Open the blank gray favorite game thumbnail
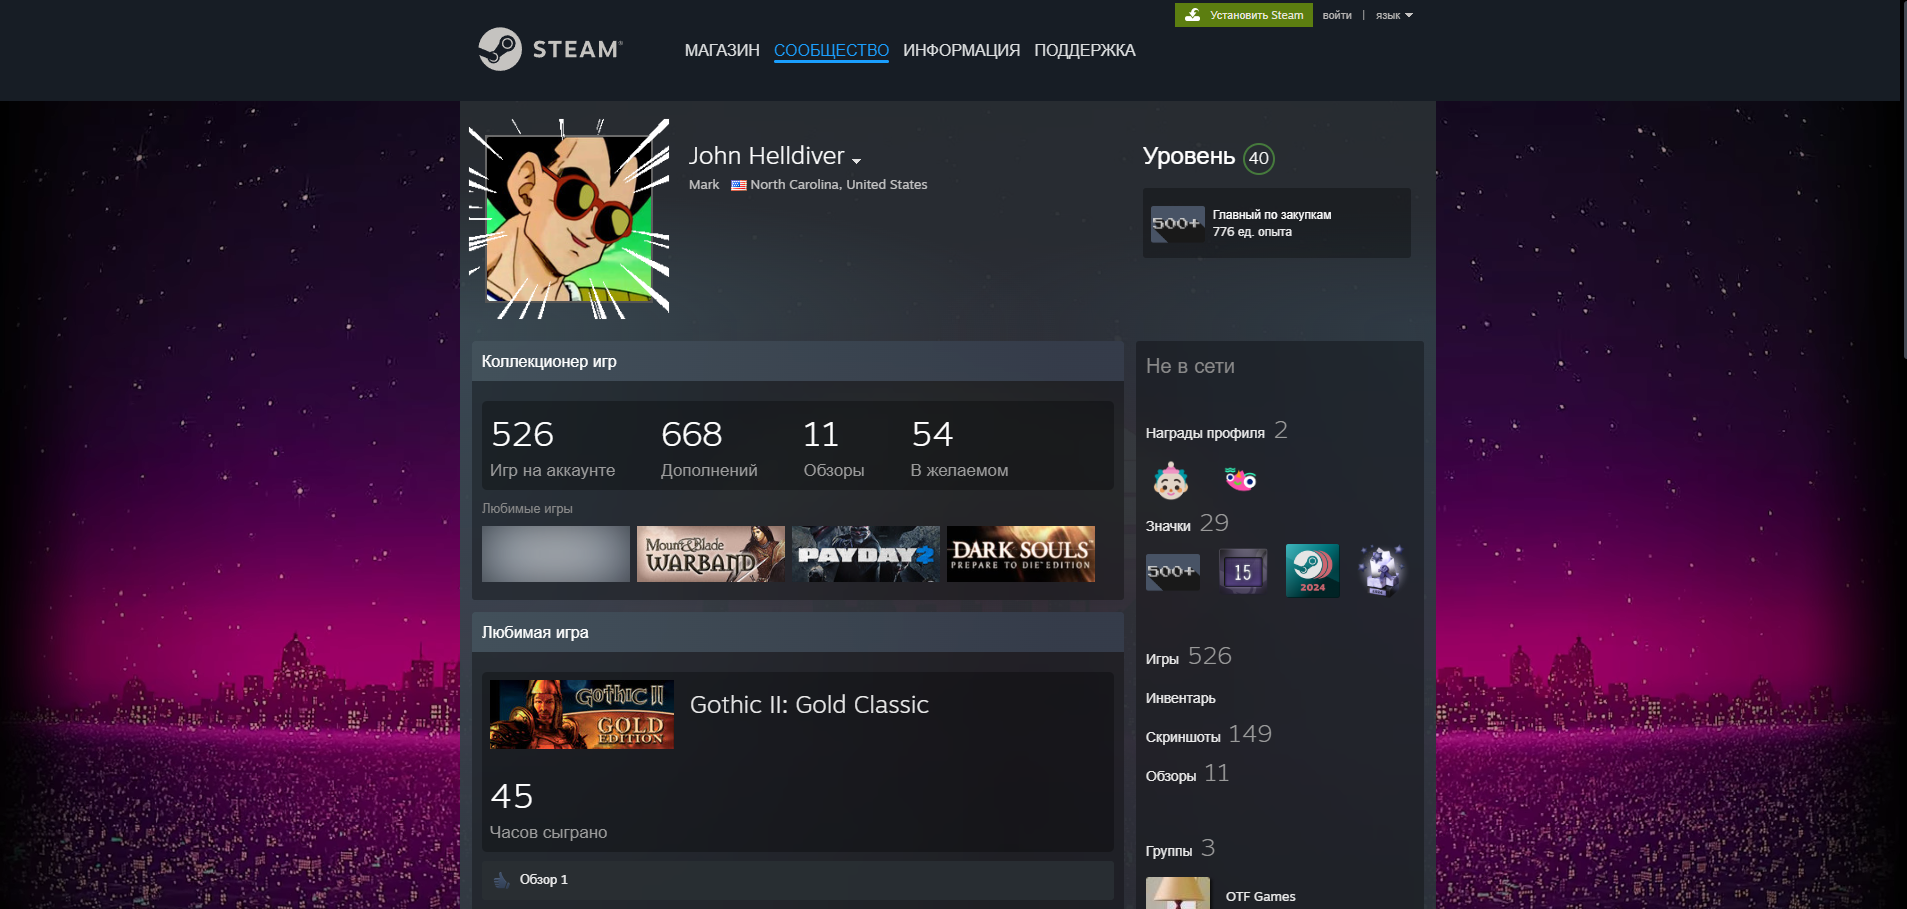The height and width of the screenshot is (909, 1907). 556,554
